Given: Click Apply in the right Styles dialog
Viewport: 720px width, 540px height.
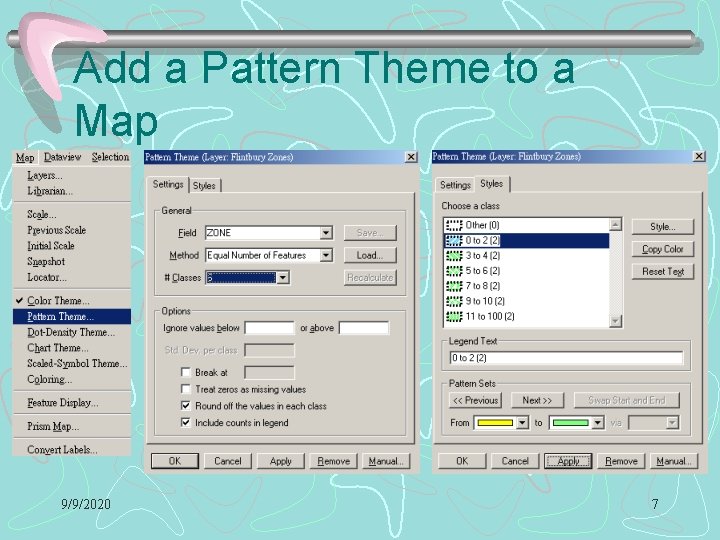Looking at the screenshot, I should 568,461.
